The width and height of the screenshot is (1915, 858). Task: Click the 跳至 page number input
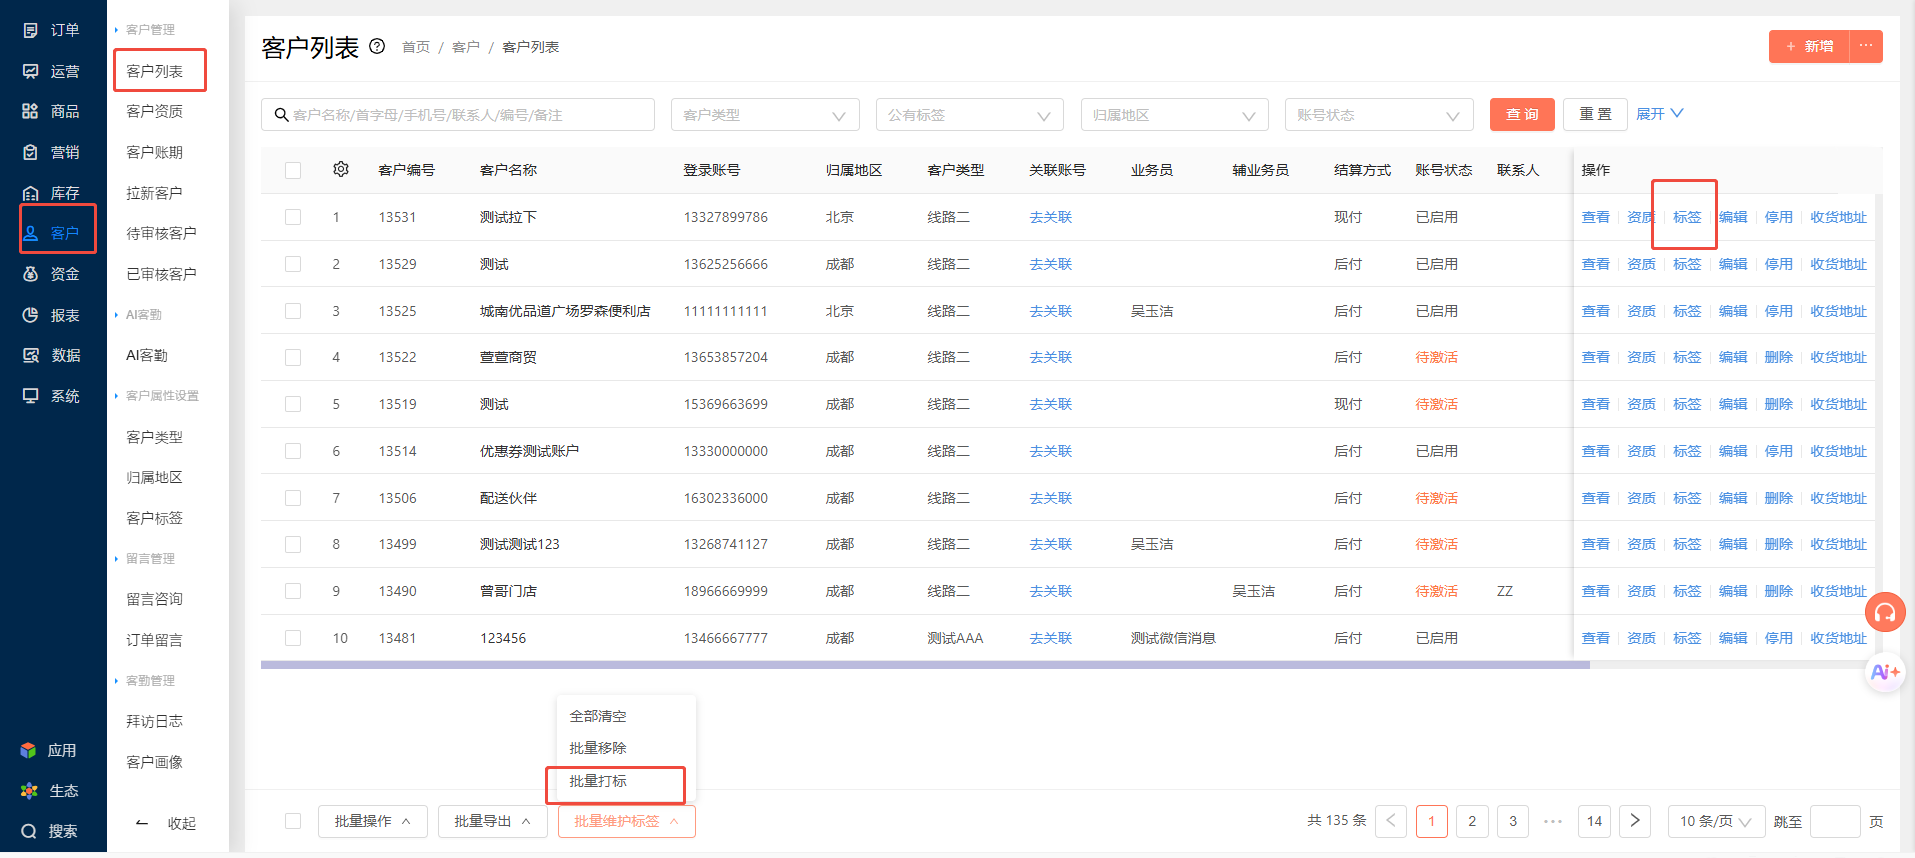point(1835,821)
